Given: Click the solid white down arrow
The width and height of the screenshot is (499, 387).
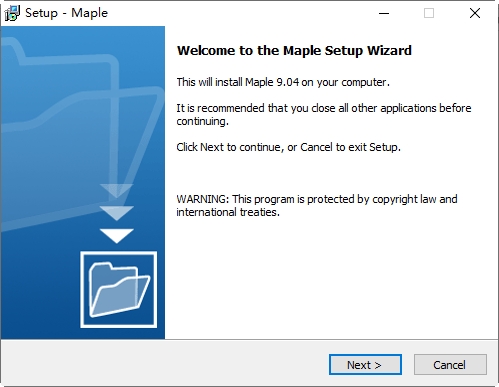Looking at the screenshot, I should [117, 235].
